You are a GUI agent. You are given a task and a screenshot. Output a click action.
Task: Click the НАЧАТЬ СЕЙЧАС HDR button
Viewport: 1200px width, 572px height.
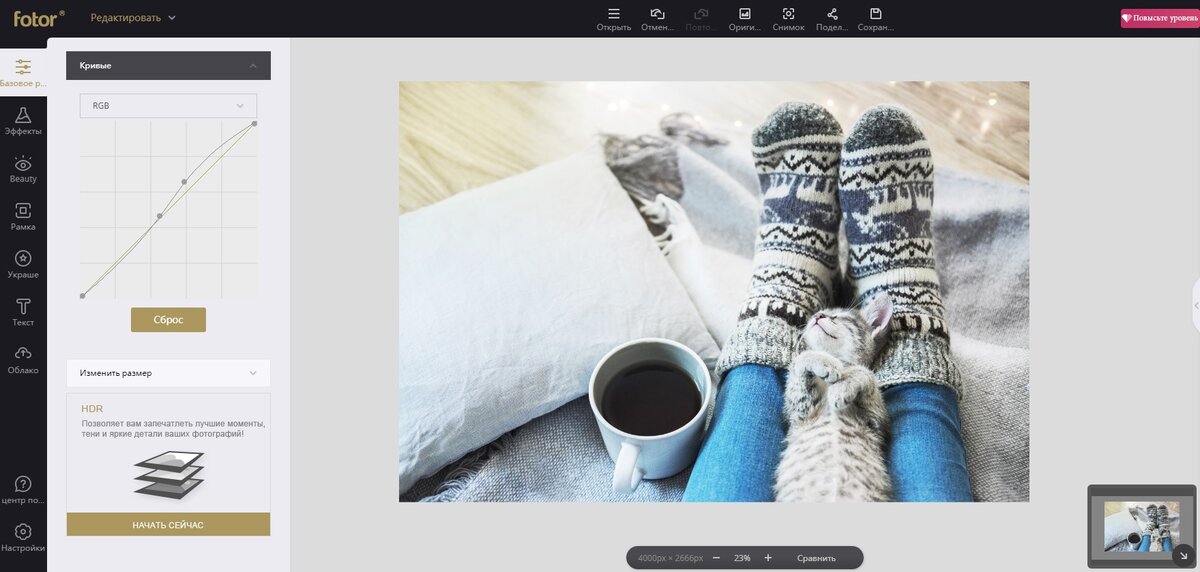pyautogui.click(x=168, y=525)
